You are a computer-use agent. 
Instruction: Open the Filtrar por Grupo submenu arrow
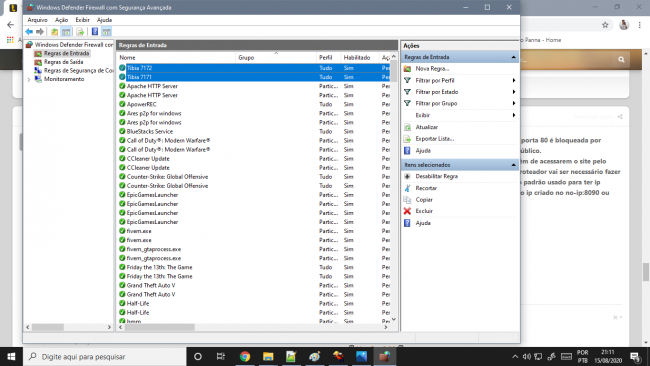point(514,104)
